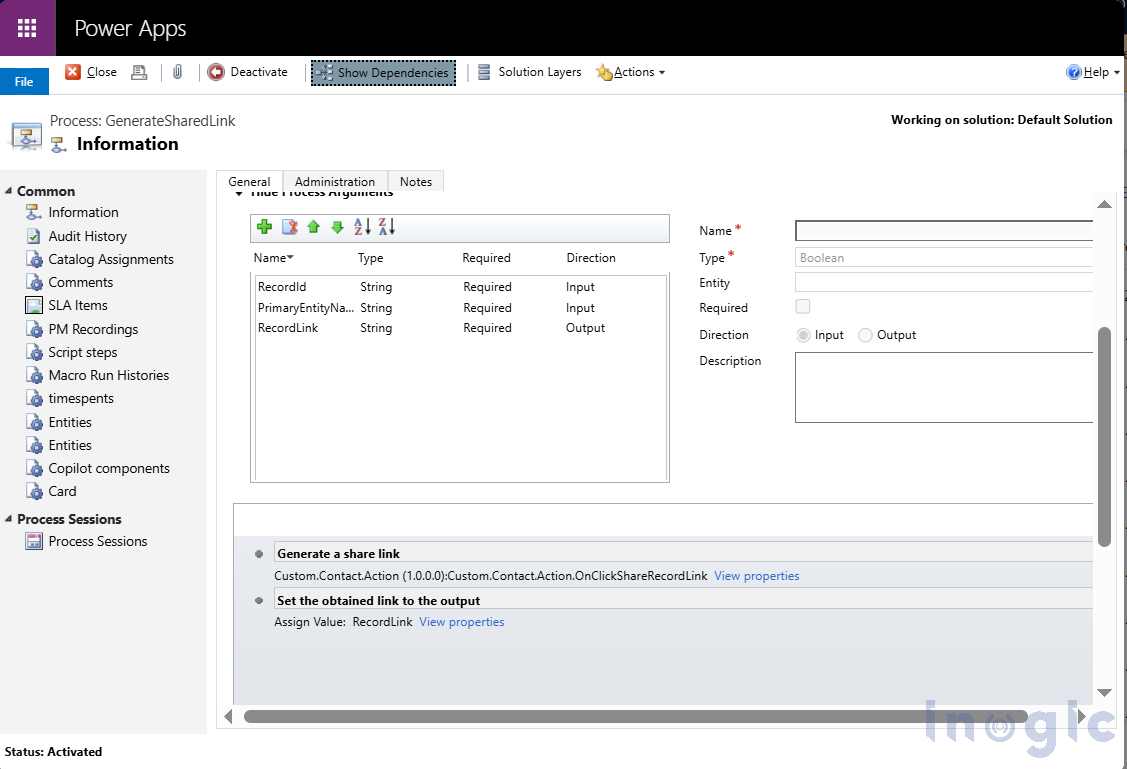The width and height of the screenshot is (1127, 769).
Task: Click the Card navigation icon
Action: point(34,491)
